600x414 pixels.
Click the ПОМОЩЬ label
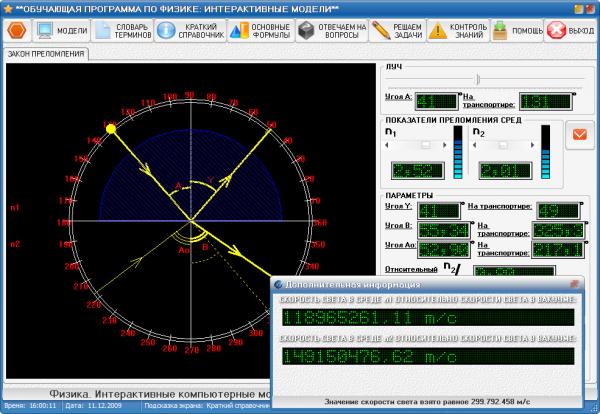527,31
